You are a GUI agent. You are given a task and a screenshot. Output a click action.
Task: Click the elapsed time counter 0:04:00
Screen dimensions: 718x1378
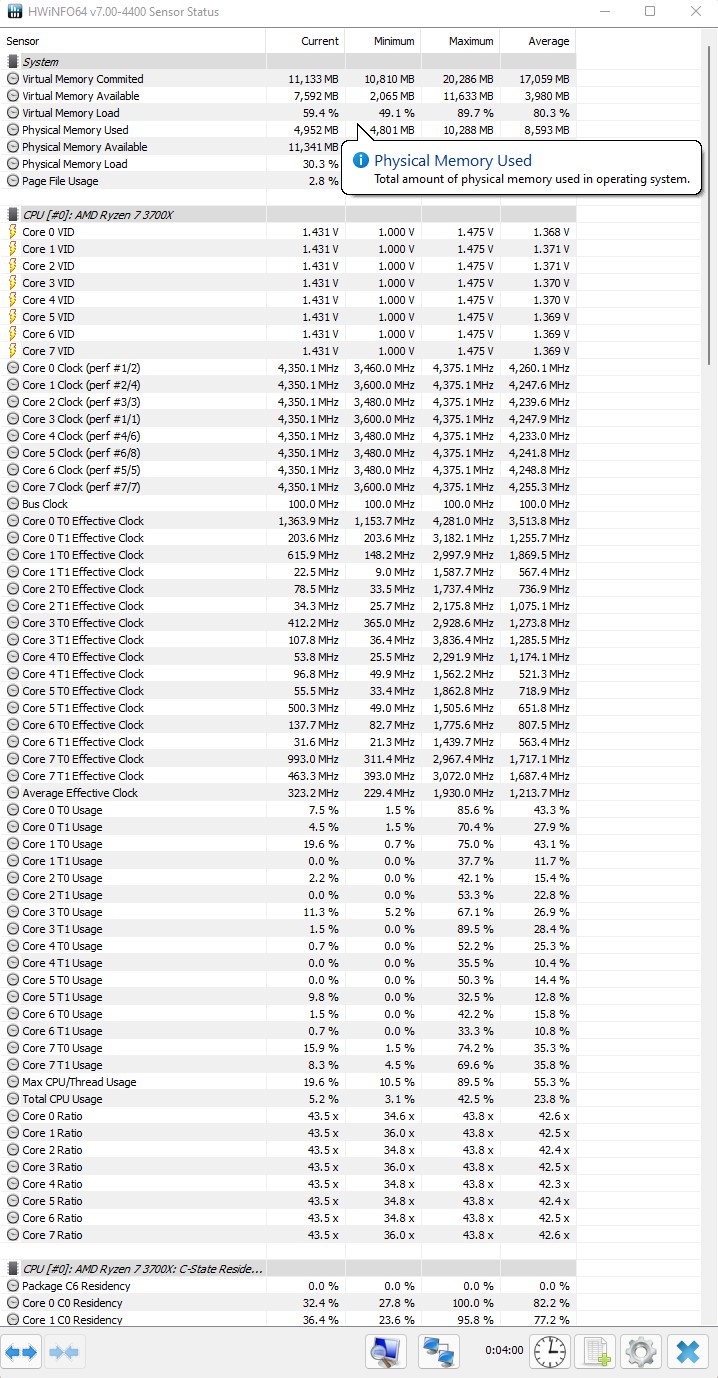click(x=505, y=1351)
